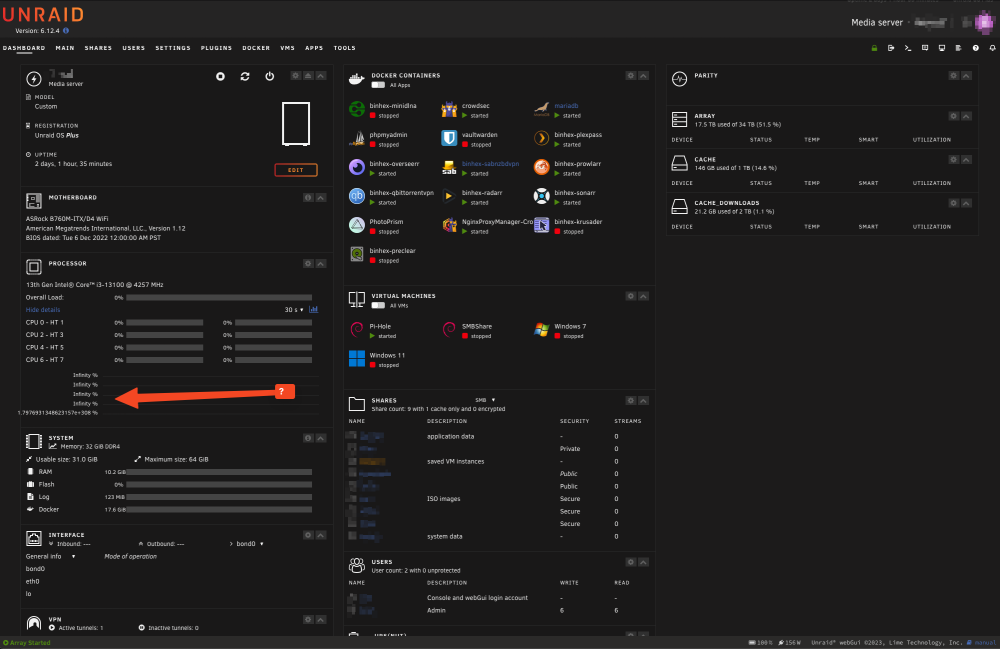Open the SMB dropdown in Shares
This screenshot has height=649, width=1000.
pos(485,400)
